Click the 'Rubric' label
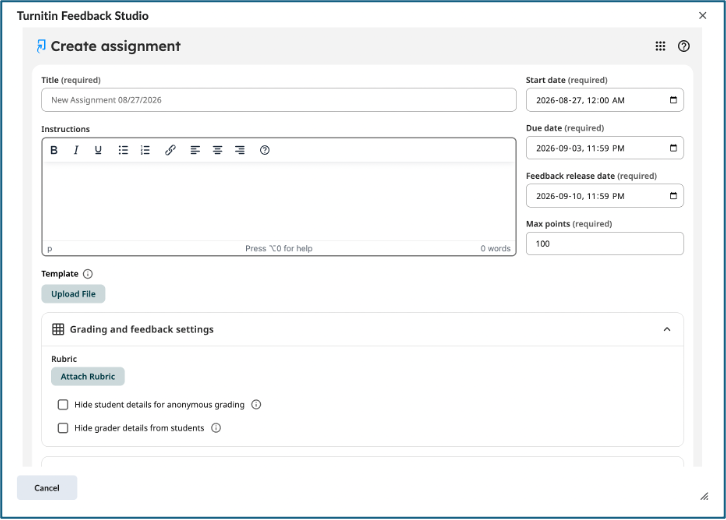The height and width of the screenshot is (520, 726). 64,359
